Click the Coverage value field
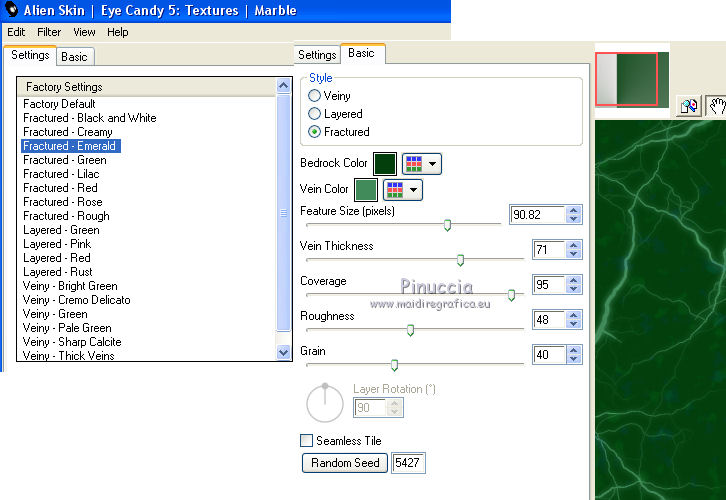Image resolution: width=726 pixels, height=500 pixels. pos(549,284)
